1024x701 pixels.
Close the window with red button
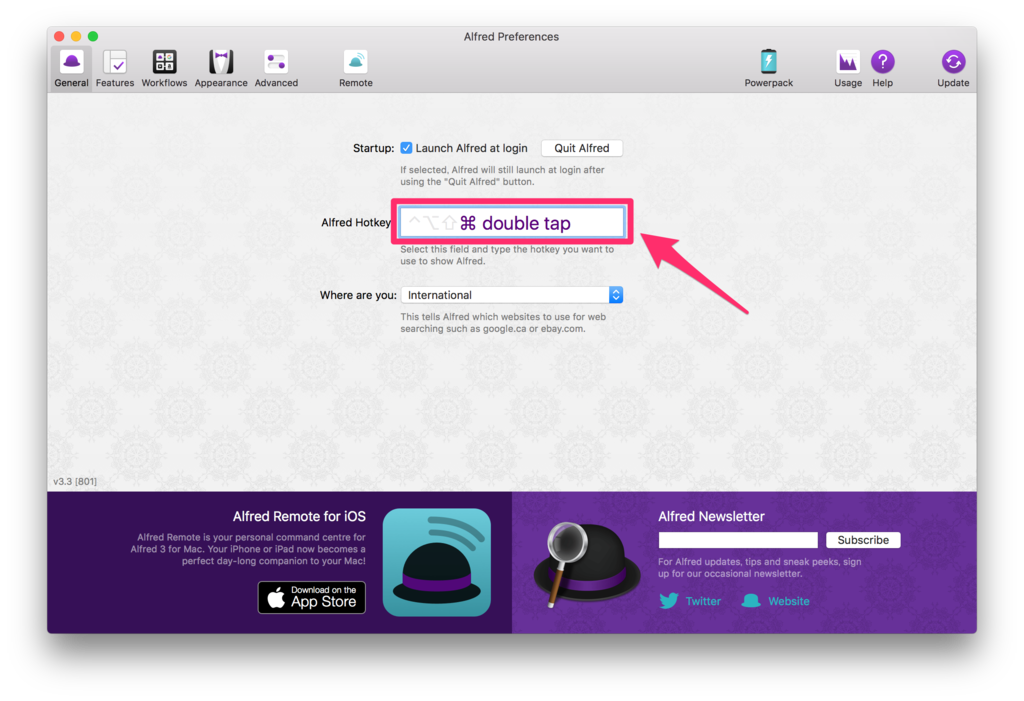[x=59, y=36]
